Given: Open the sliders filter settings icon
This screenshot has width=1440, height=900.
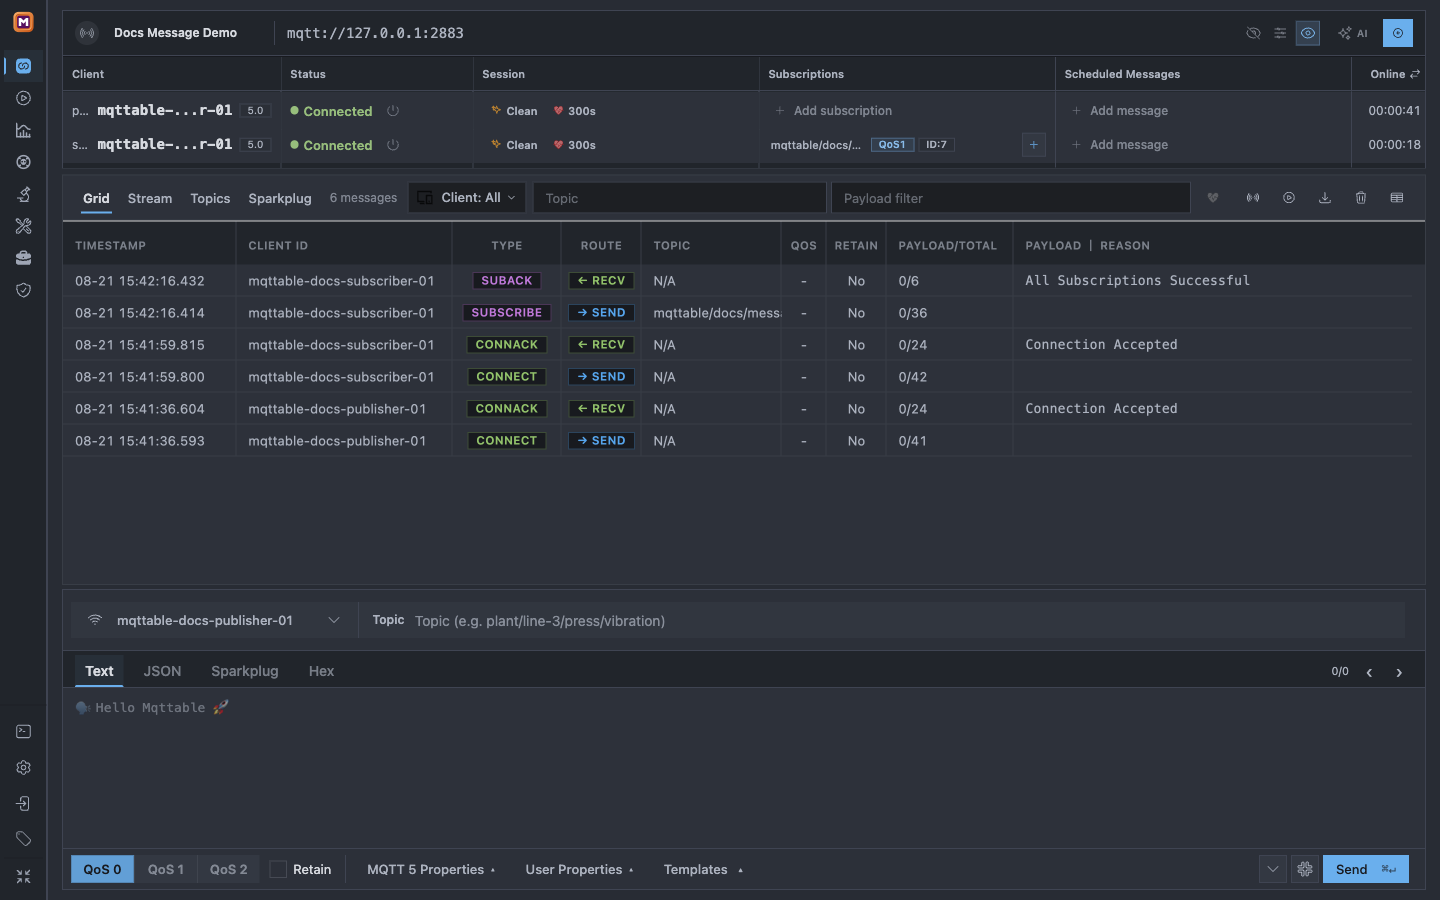Looking at the screenshot, I should 1280,33.
